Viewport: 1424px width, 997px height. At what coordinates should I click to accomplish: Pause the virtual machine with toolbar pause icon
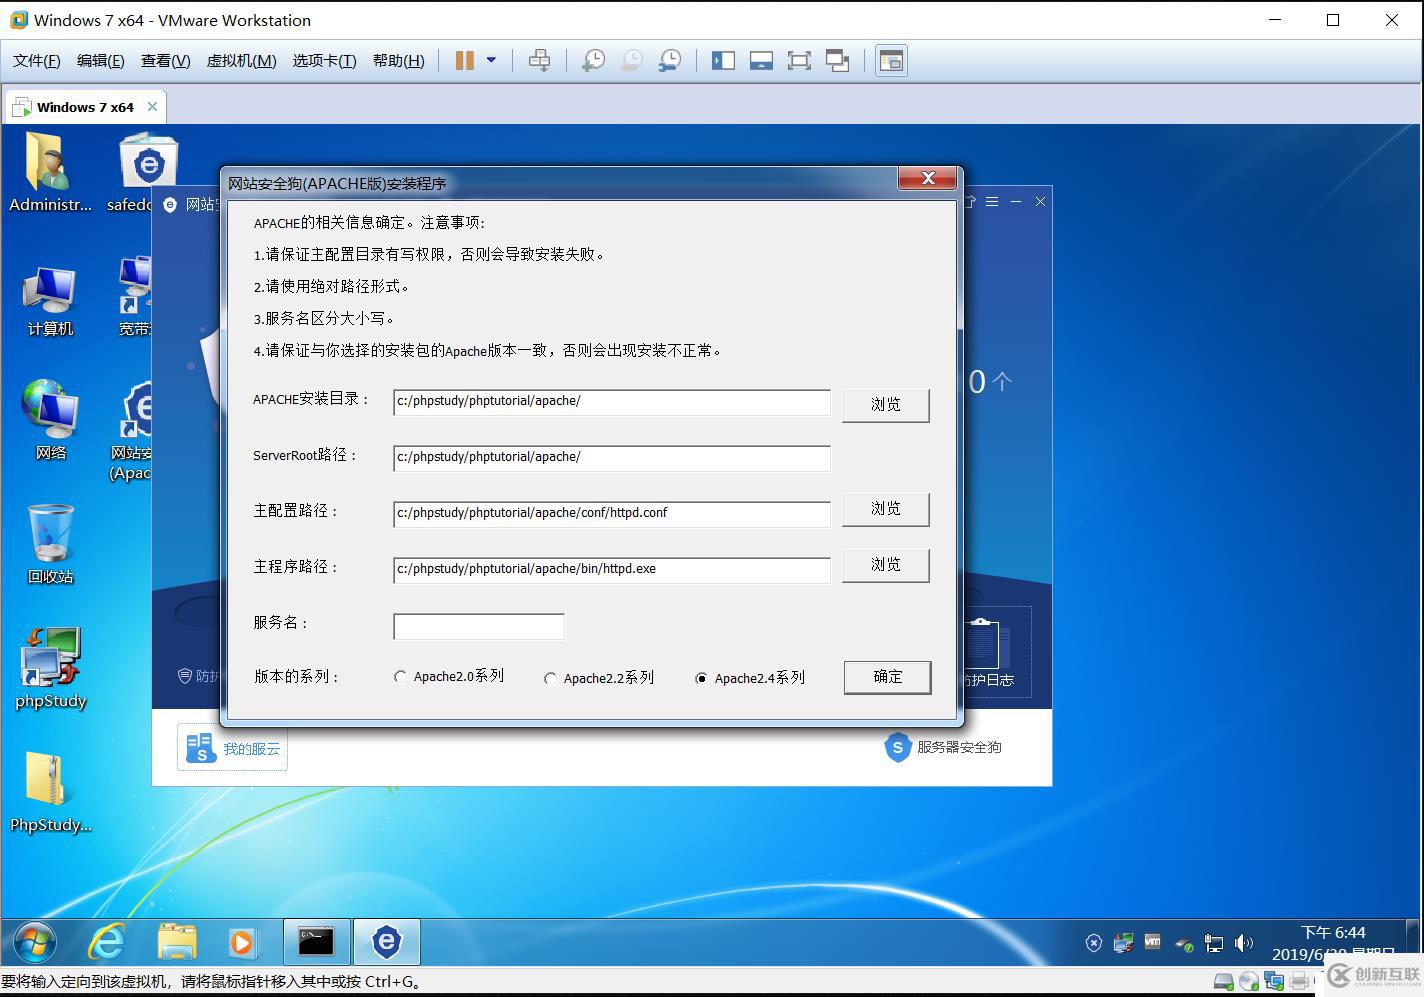coord(464,61)
